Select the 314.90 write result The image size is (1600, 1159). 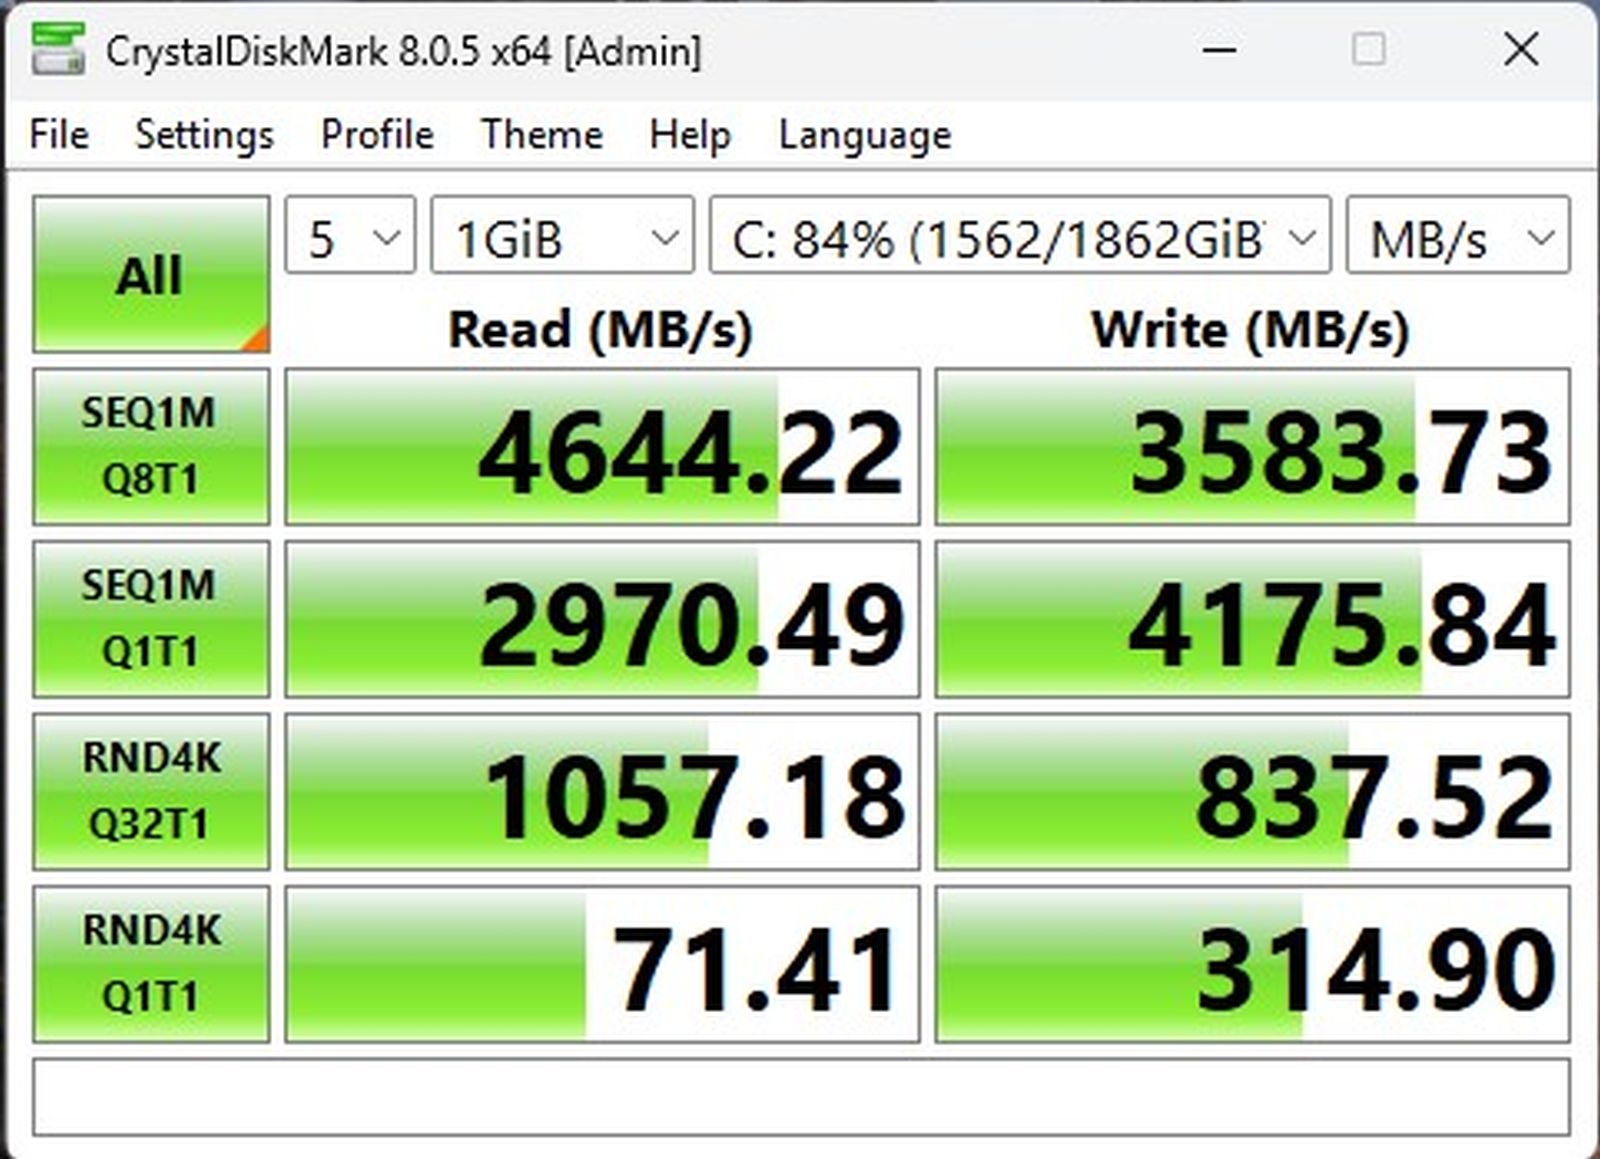[x=1253, y=964]
